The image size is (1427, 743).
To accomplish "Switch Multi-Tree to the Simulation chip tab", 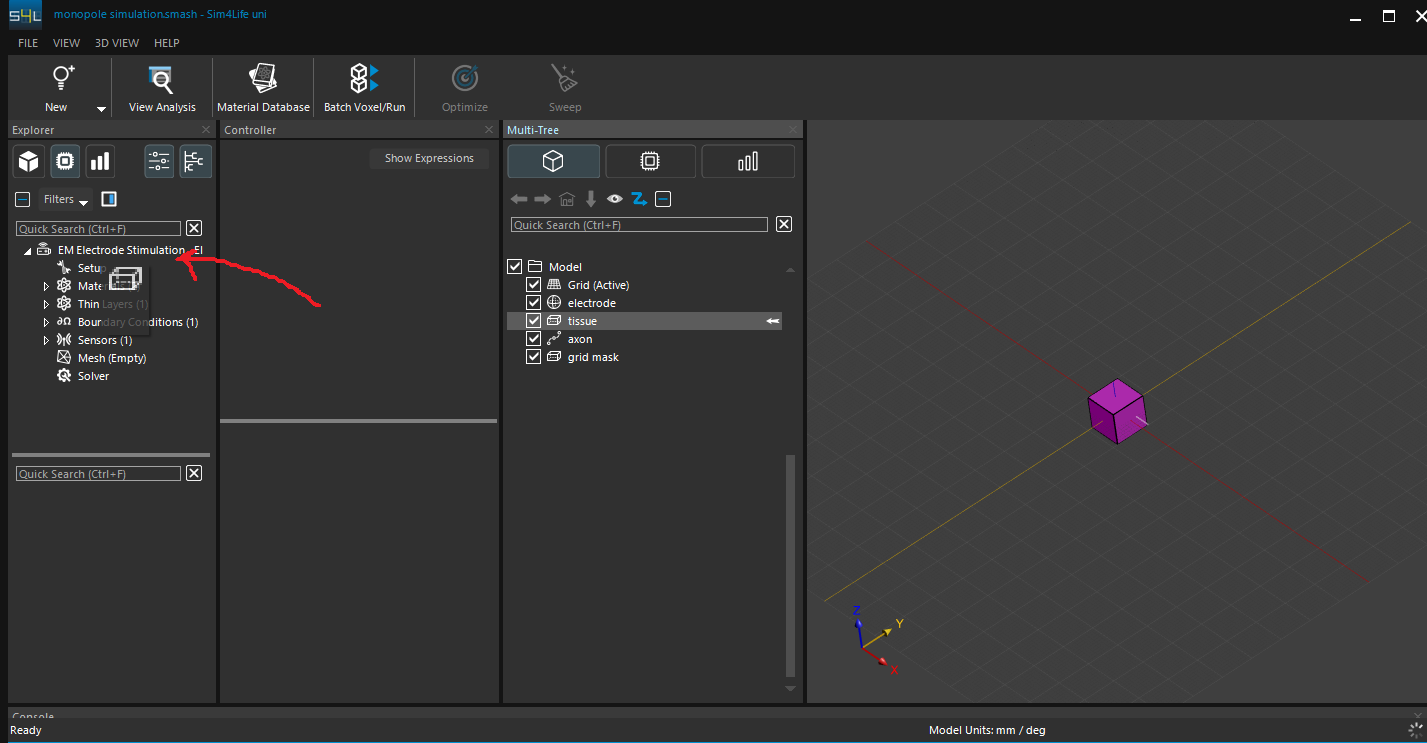I will (650, 161).
